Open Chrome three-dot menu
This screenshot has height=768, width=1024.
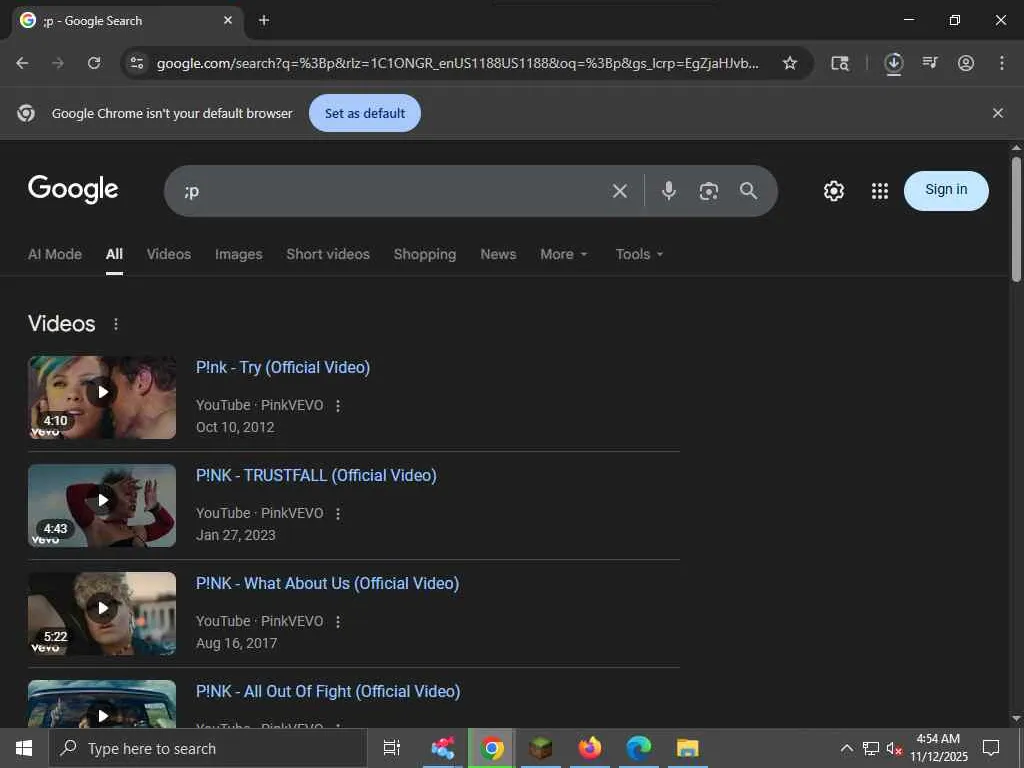(x=1002, y=63)
